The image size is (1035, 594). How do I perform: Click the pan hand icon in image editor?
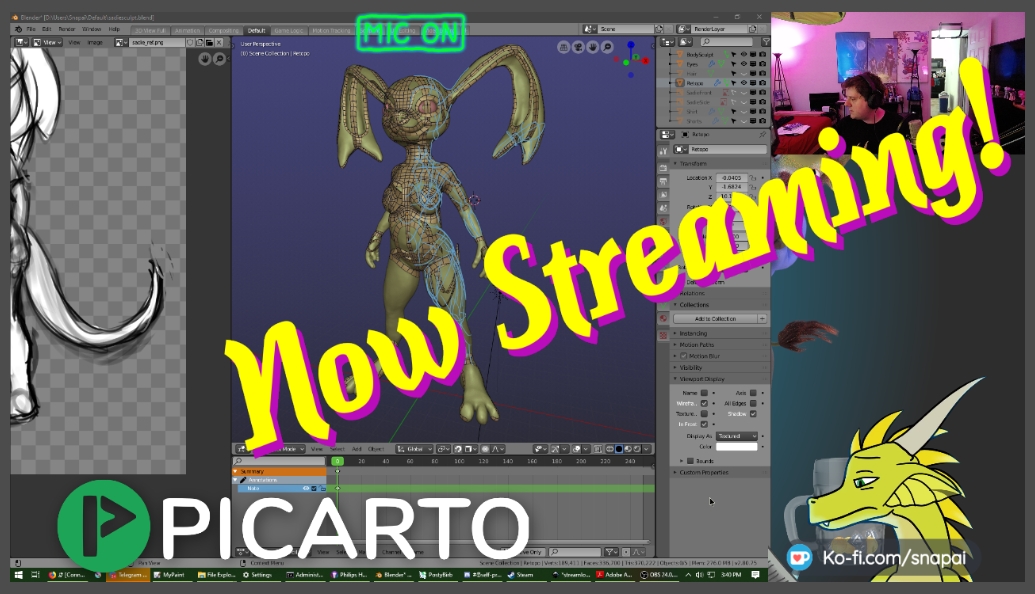pyautogui.click(x=205, y=59)
